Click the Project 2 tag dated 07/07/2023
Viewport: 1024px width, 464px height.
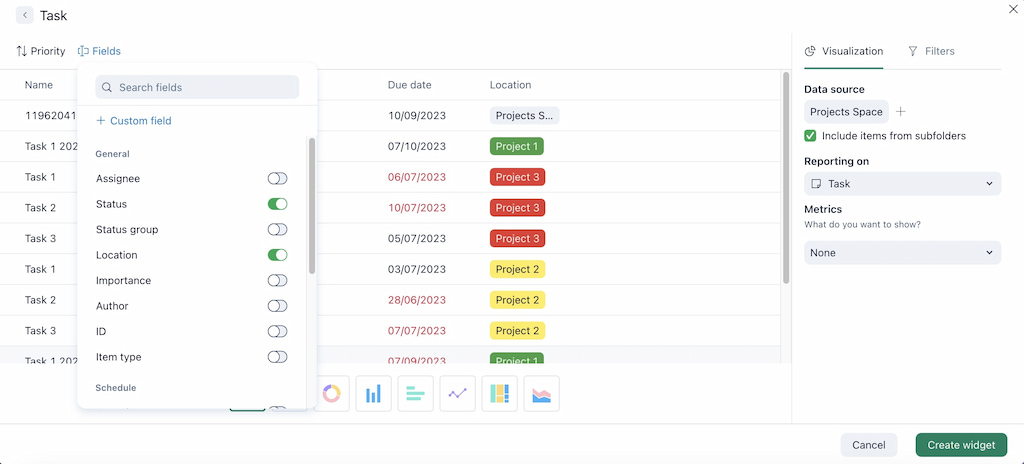coord(517,331)
